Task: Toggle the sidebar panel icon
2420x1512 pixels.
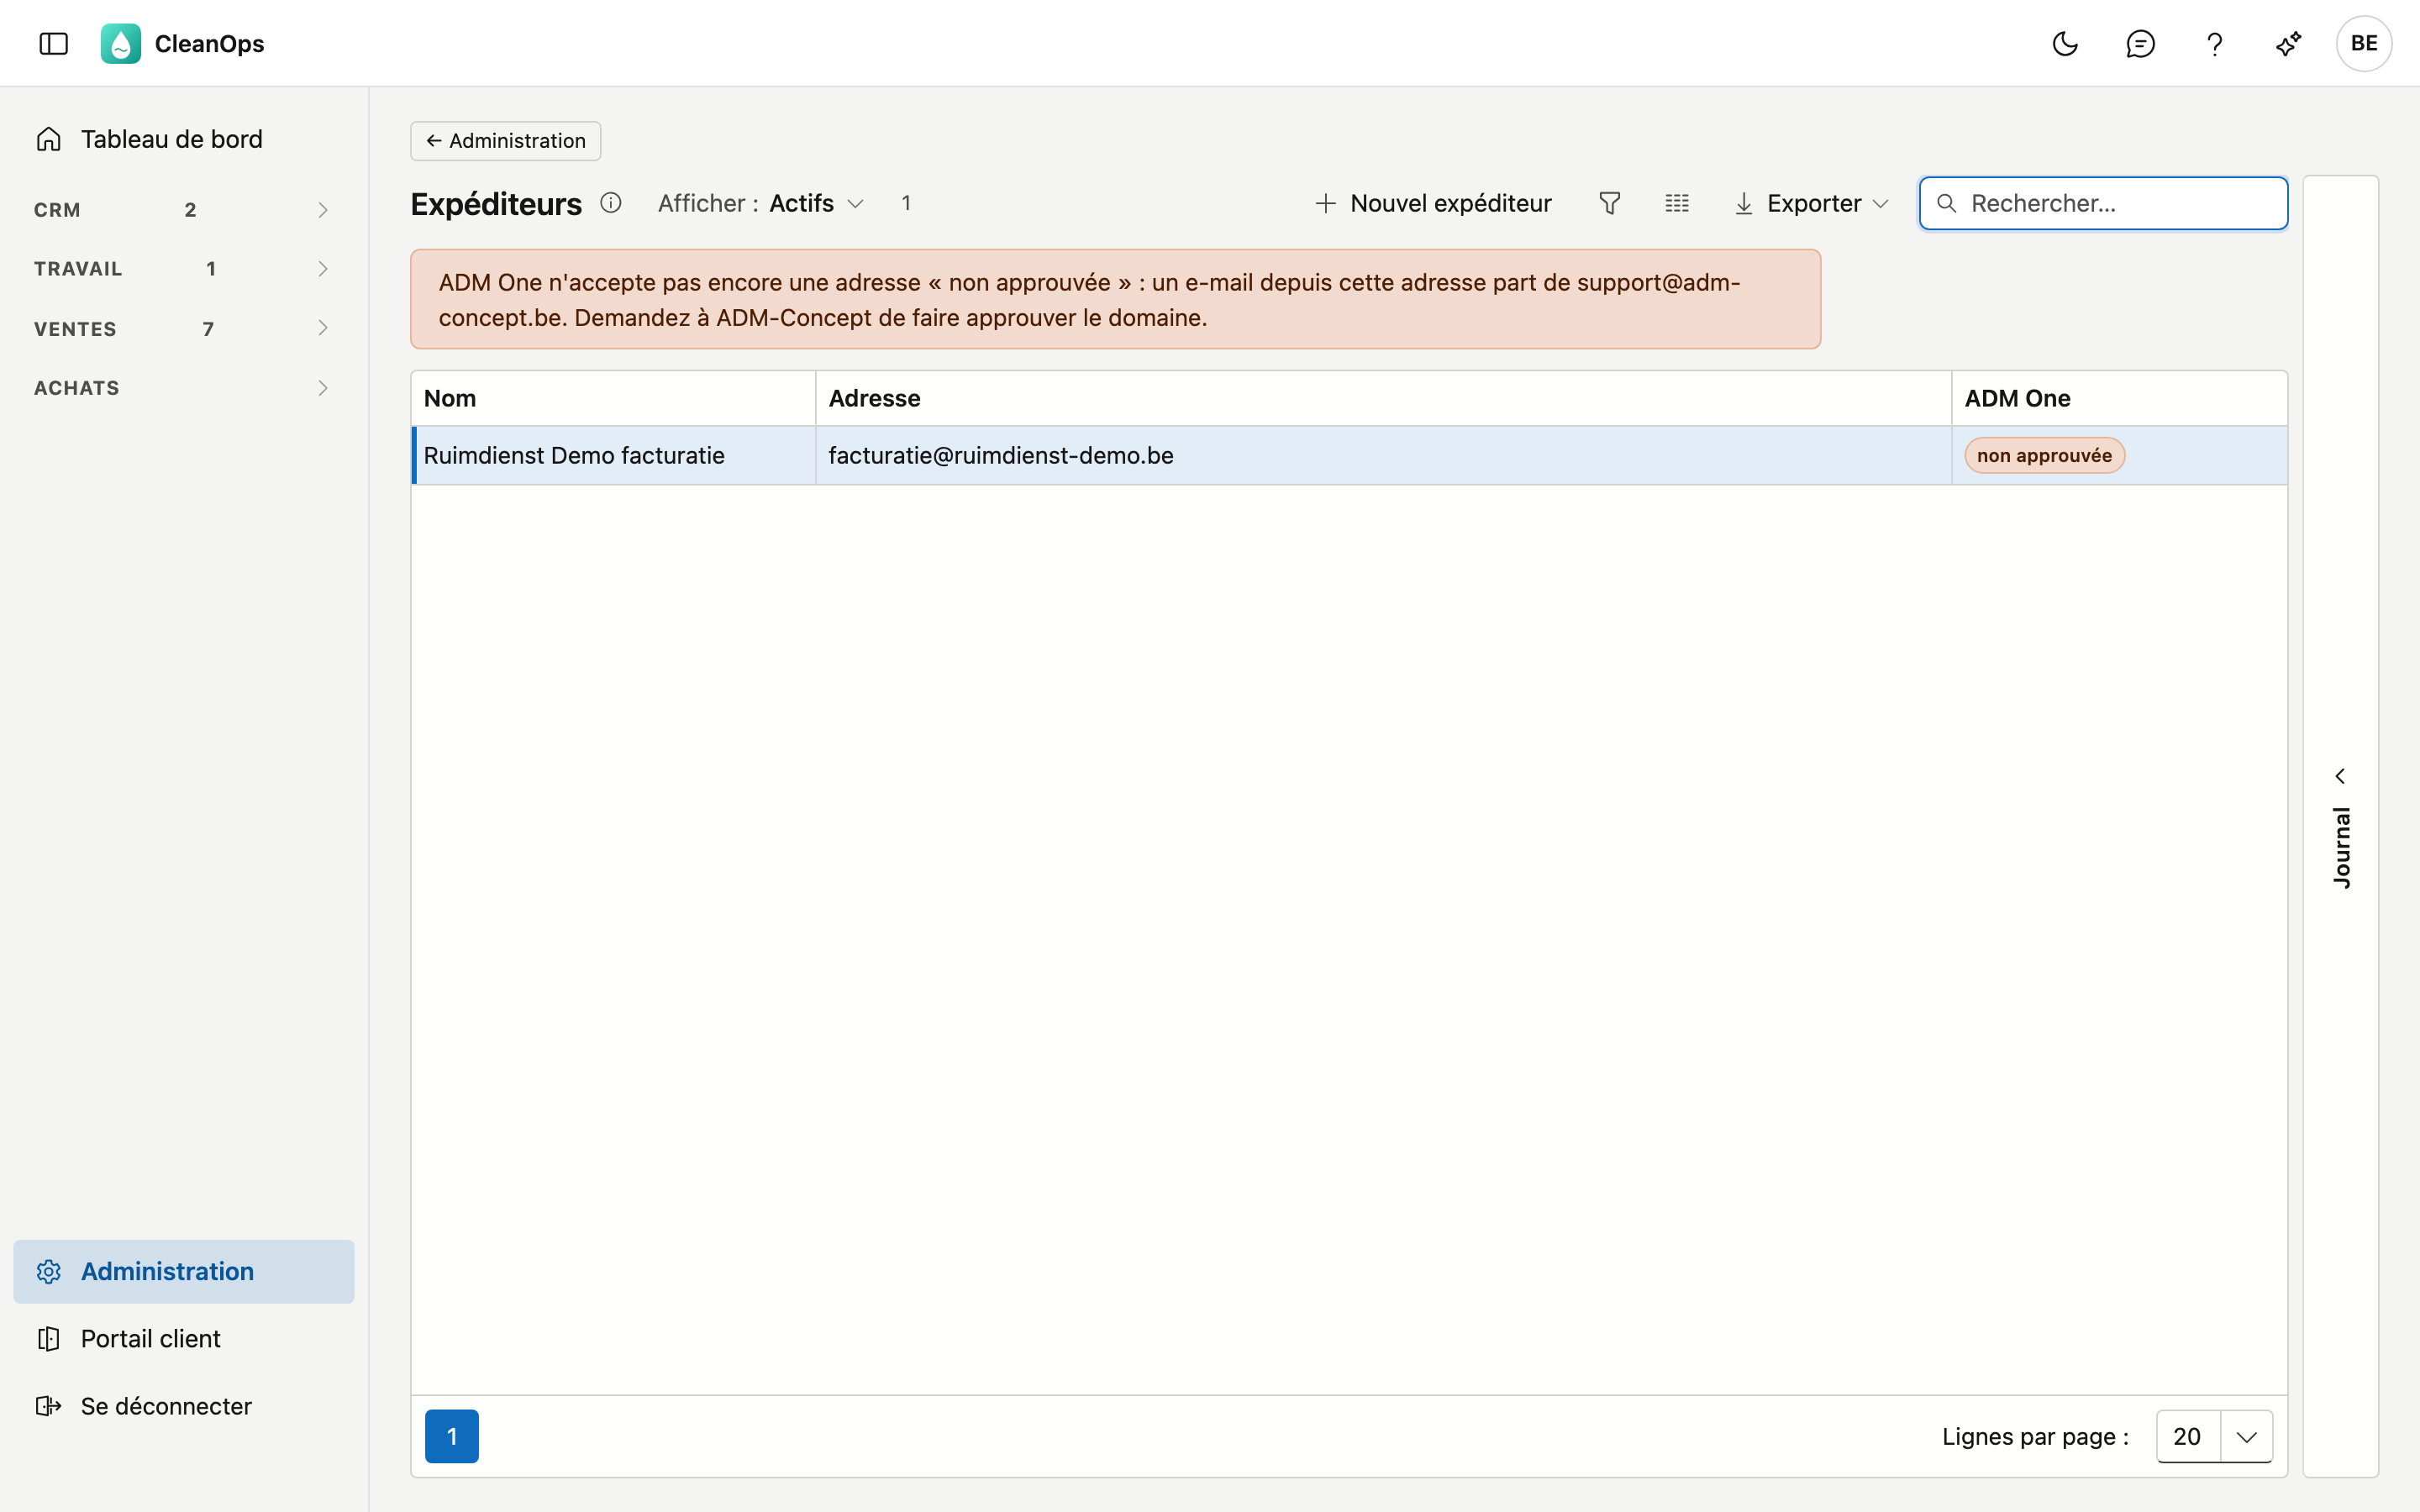Action: pos(53,43)
